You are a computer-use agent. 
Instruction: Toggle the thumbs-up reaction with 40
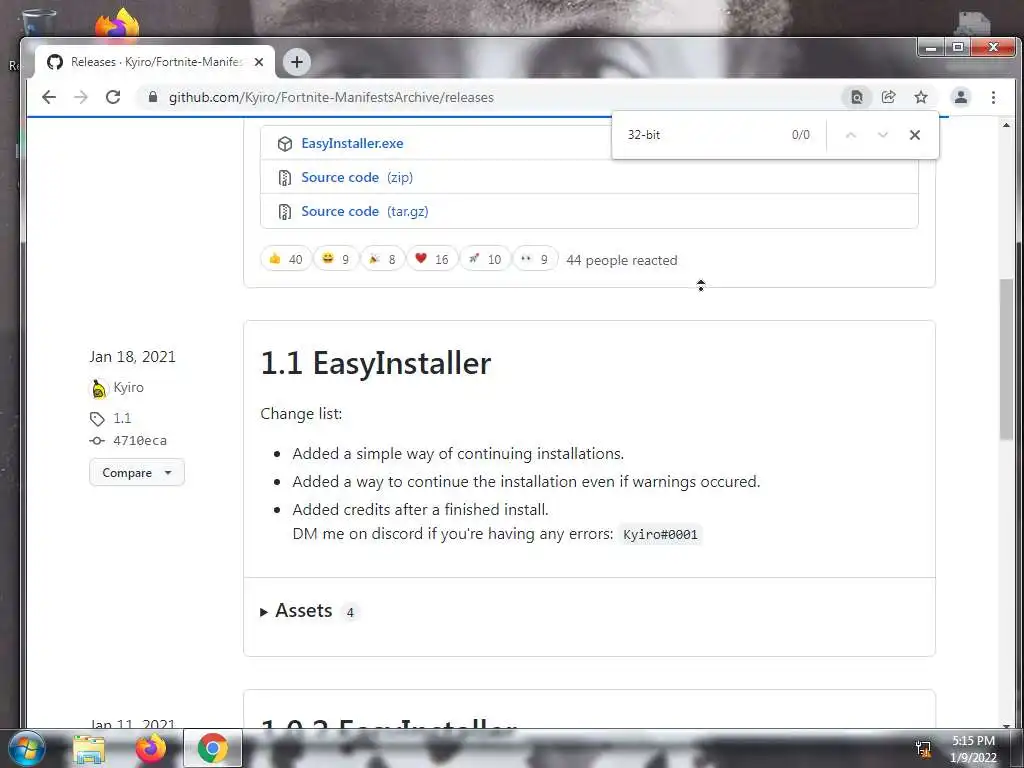coord(286,259)
